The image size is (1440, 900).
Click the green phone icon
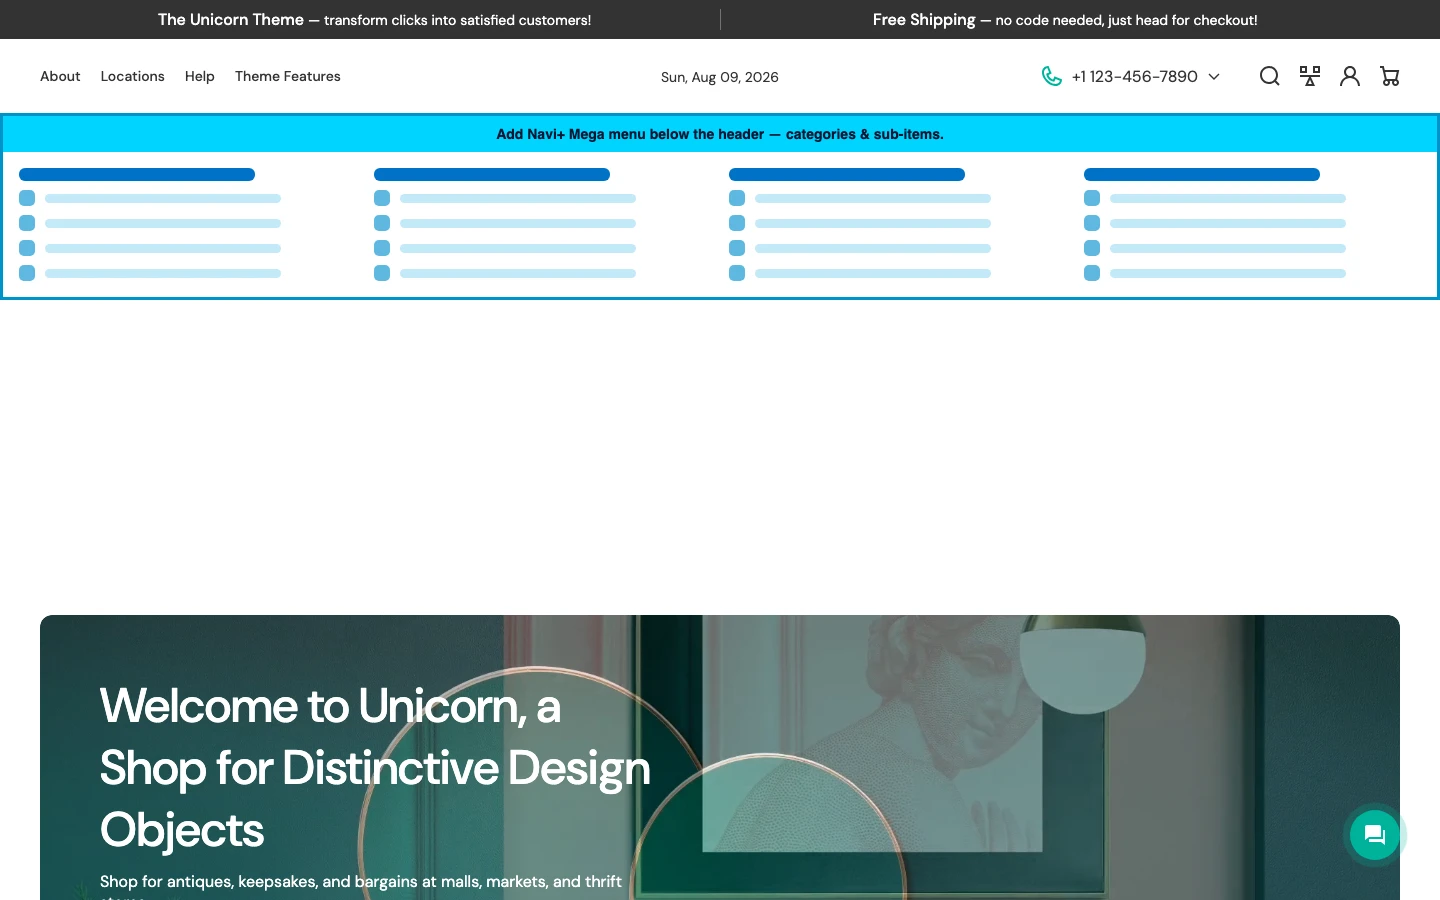[x=1051, y=76]
